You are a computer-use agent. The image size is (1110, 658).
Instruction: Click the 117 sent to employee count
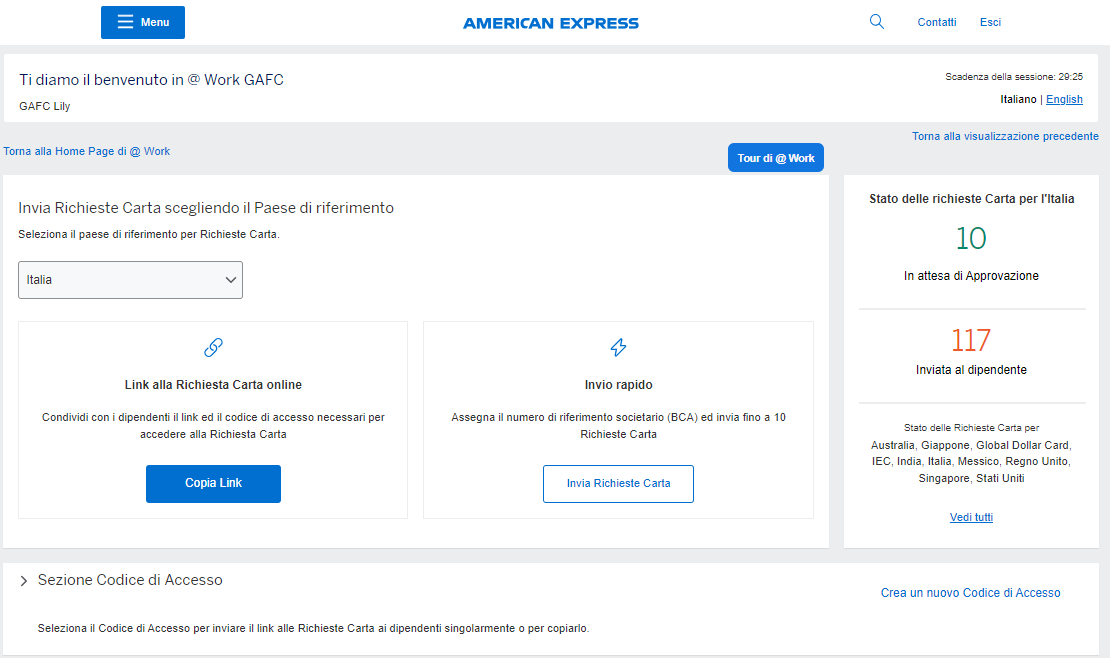coord(970,340)
